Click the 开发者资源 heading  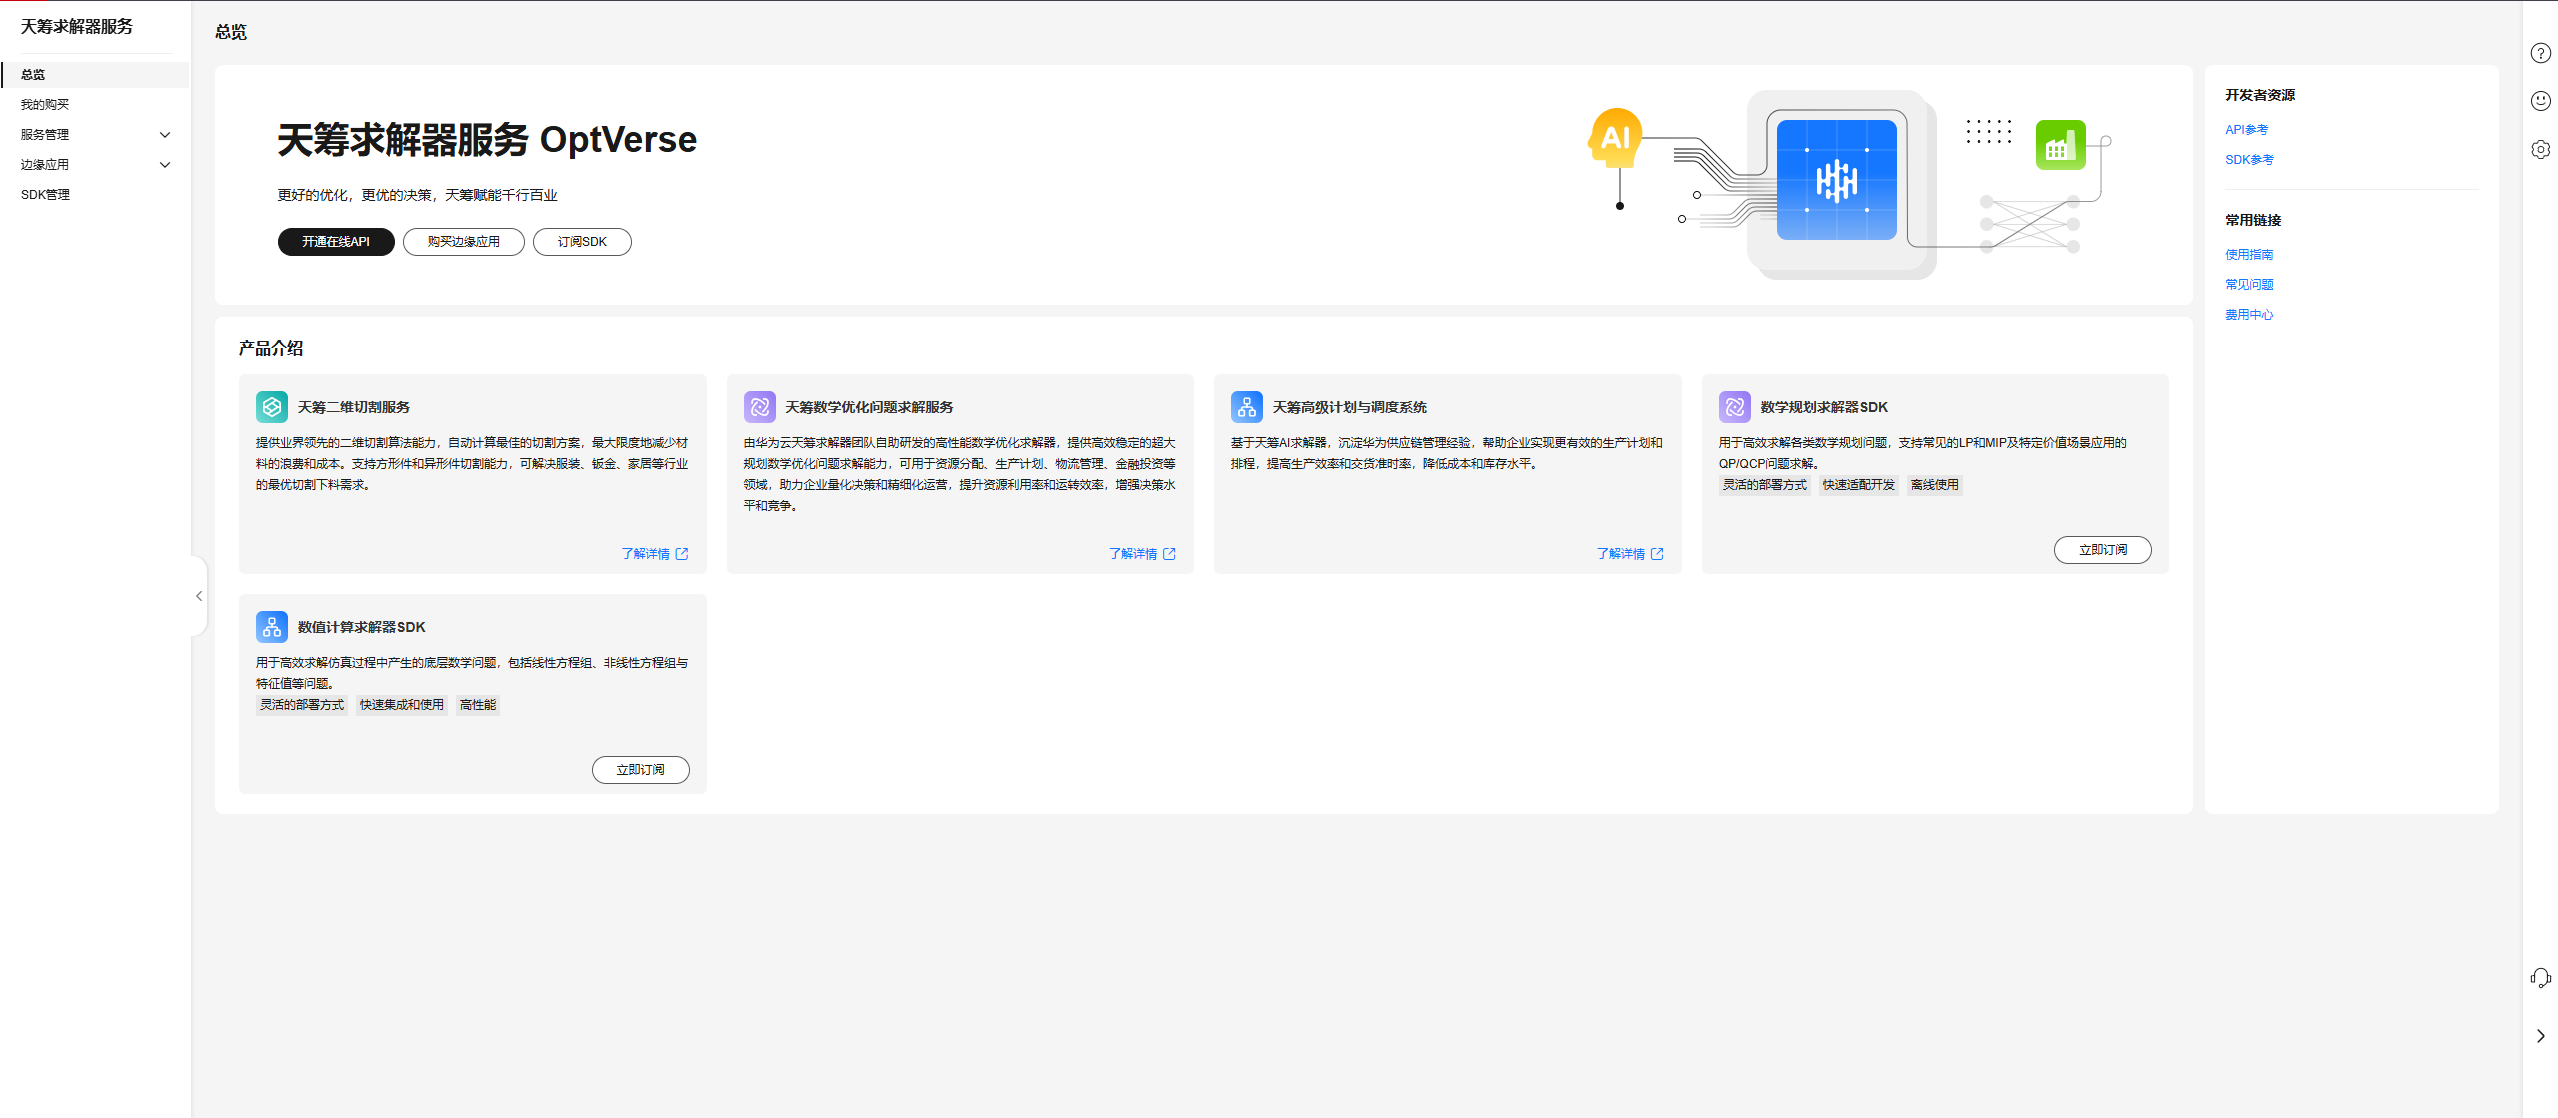coord(2259,95)
